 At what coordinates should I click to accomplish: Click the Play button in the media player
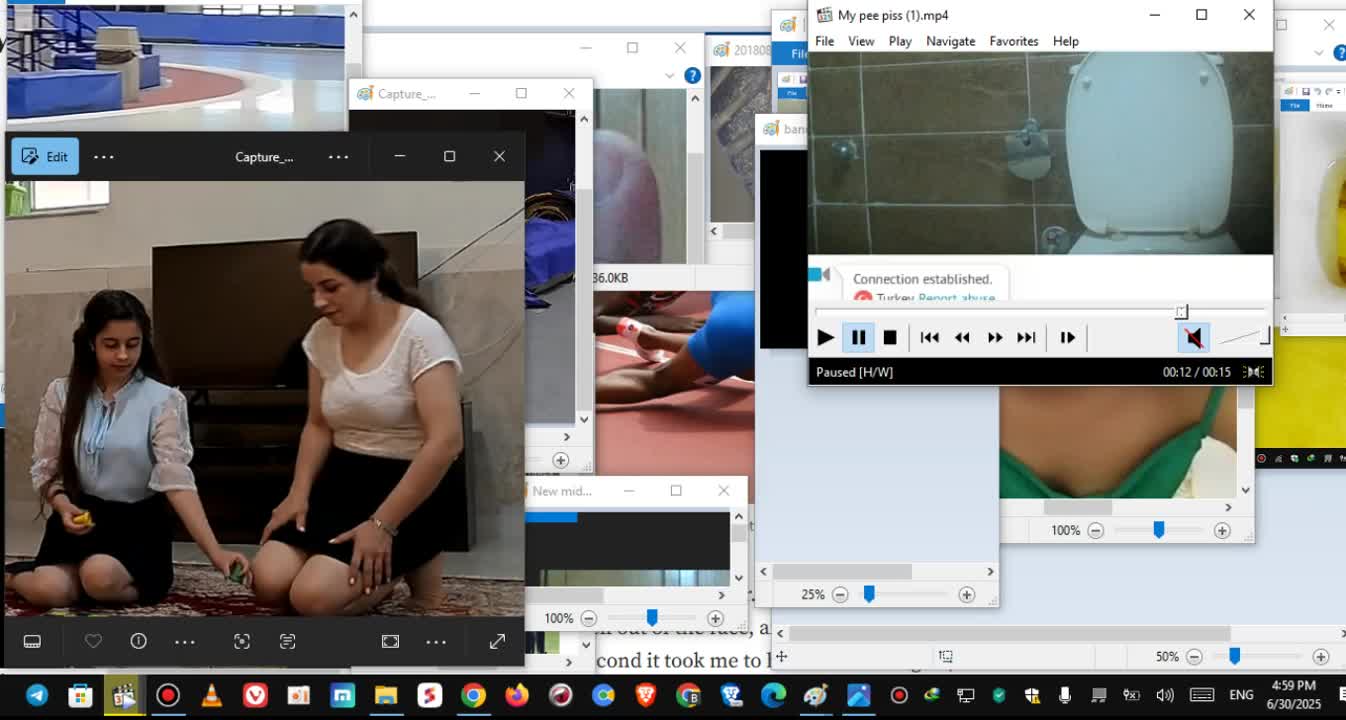pyautogui.click(x=825, y=338)
